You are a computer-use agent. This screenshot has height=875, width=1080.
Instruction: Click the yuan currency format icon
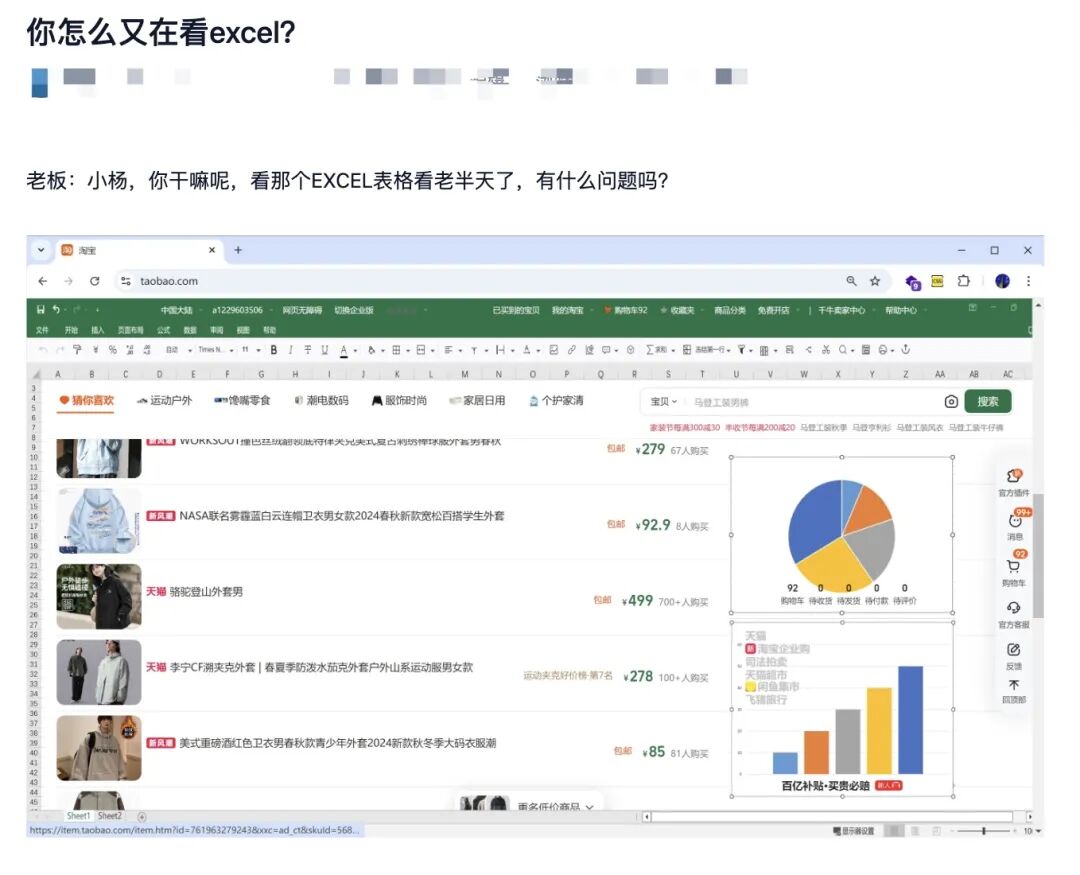pos(95,350)
